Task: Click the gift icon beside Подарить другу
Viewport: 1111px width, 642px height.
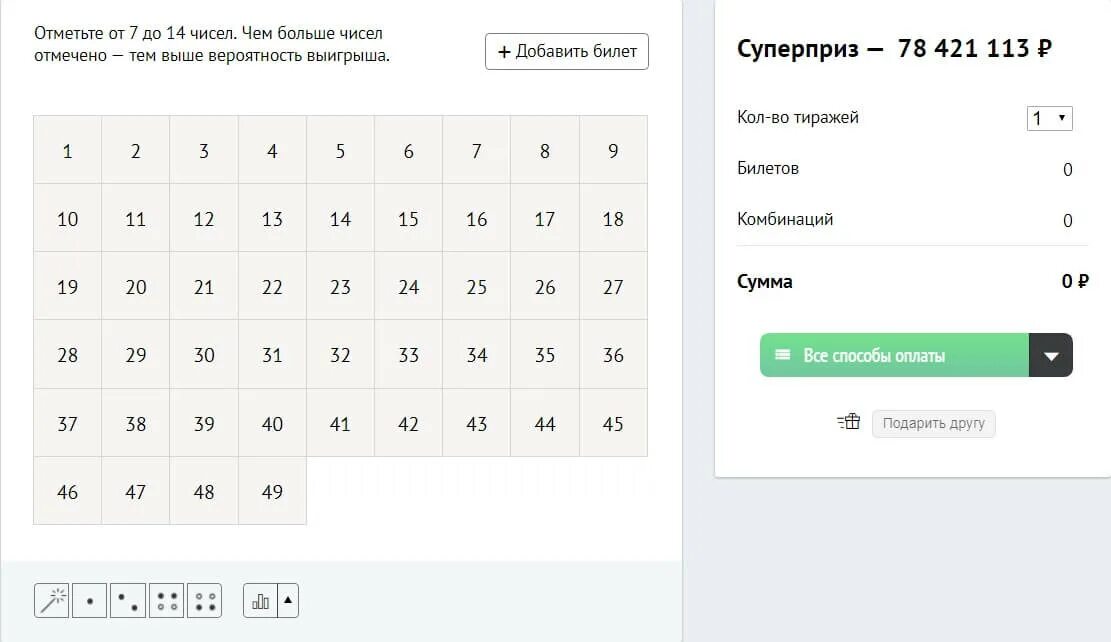Action: [849, 422]
